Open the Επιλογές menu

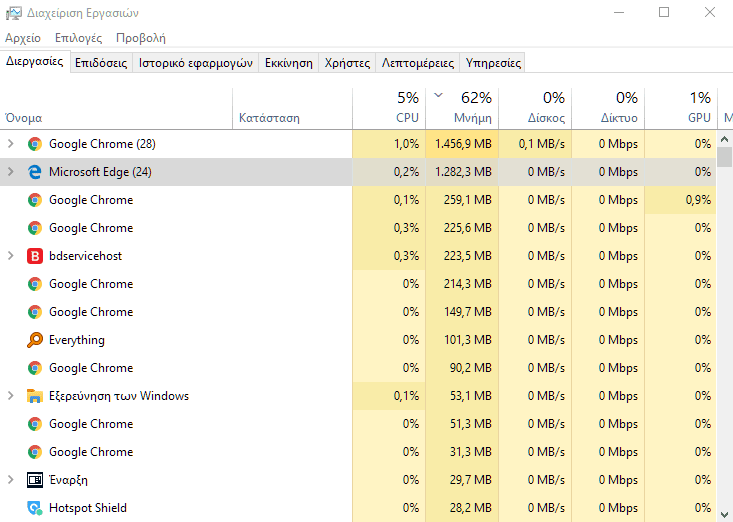[x=79, y=38]
